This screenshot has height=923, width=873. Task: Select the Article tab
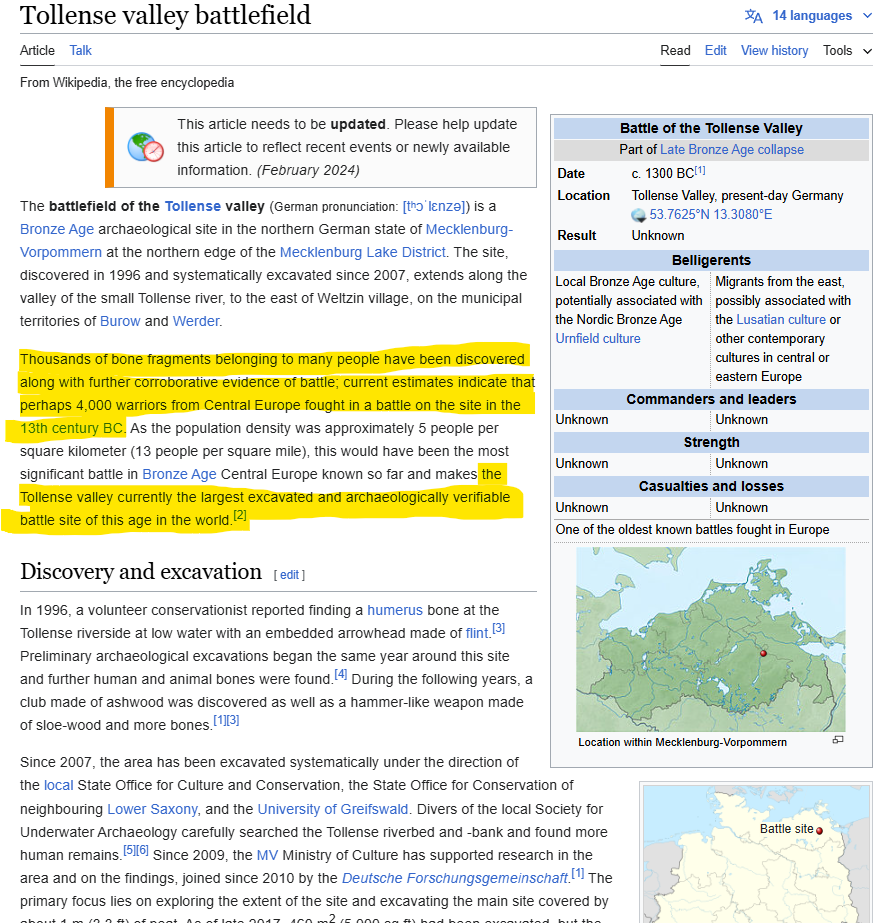(37, 51)
